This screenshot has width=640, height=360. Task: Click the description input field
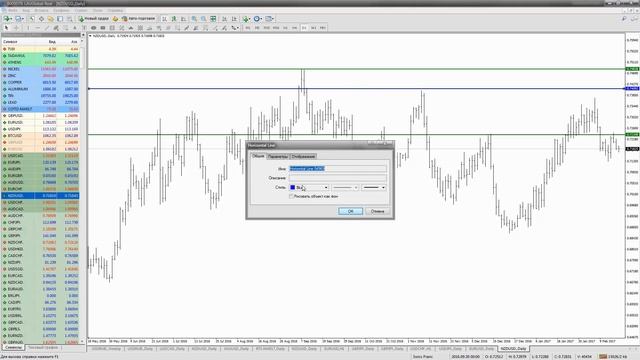(338, 178)
